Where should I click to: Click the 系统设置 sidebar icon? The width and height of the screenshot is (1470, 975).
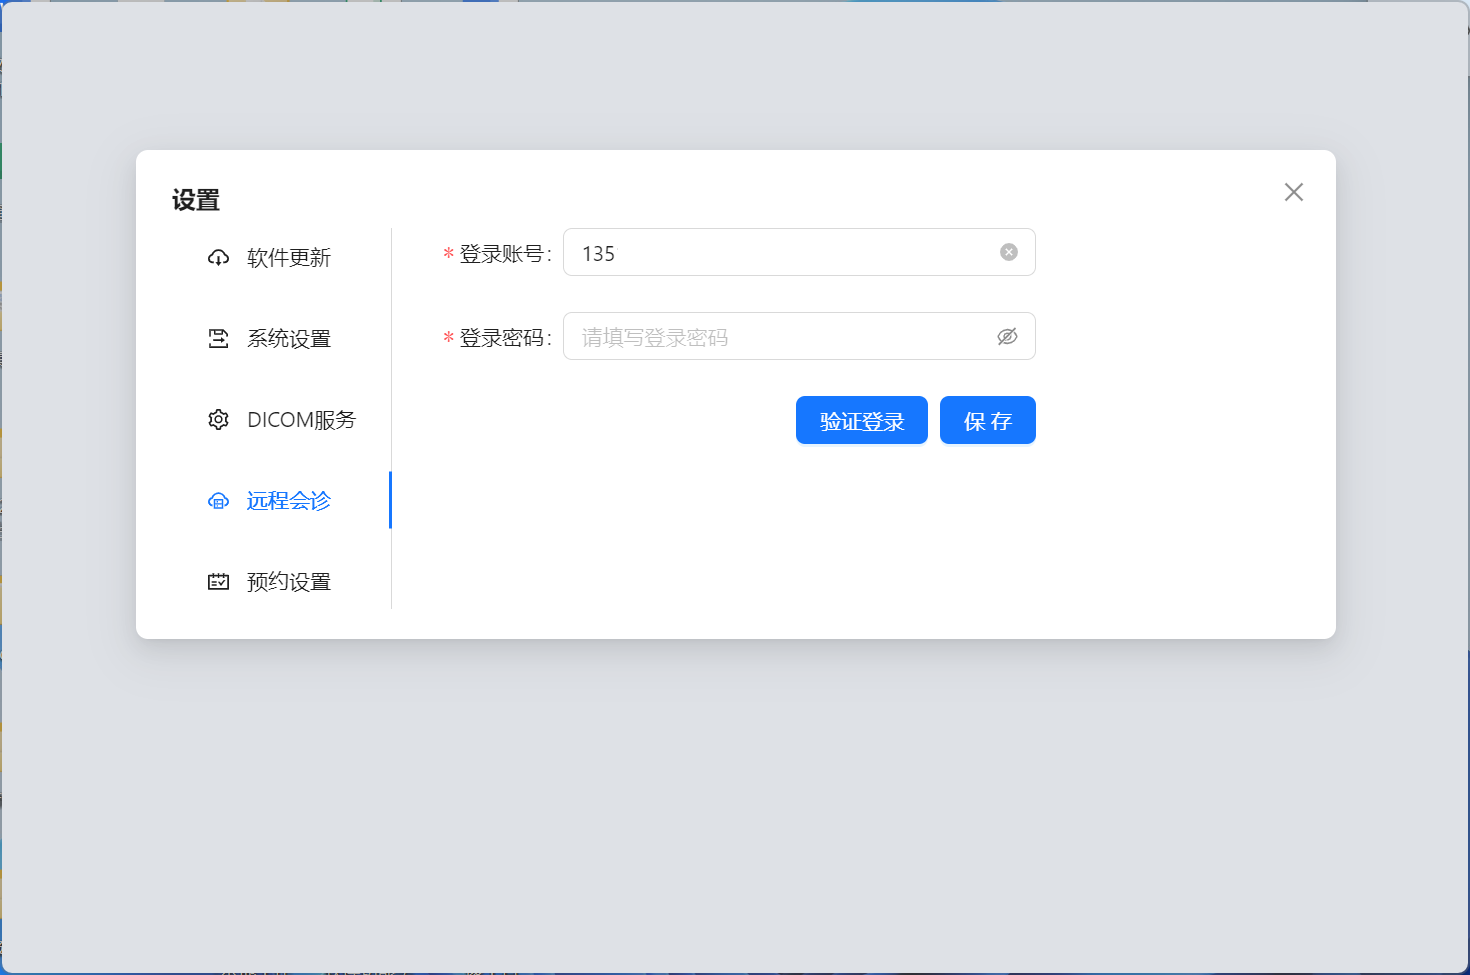(218, 339)
